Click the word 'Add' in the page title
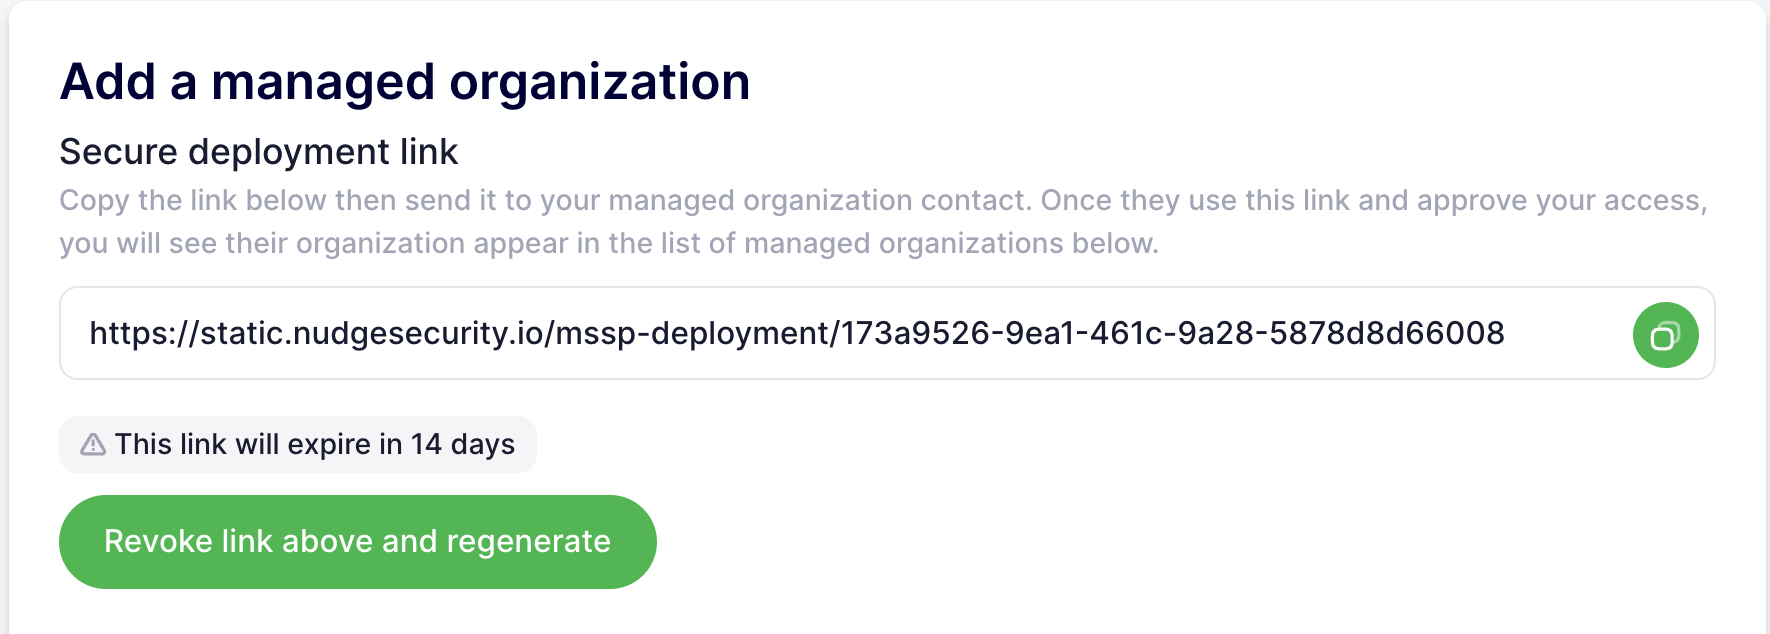The width and height of the screenshot is (1770, 634). pyautogui.click(x=108, y=82)
